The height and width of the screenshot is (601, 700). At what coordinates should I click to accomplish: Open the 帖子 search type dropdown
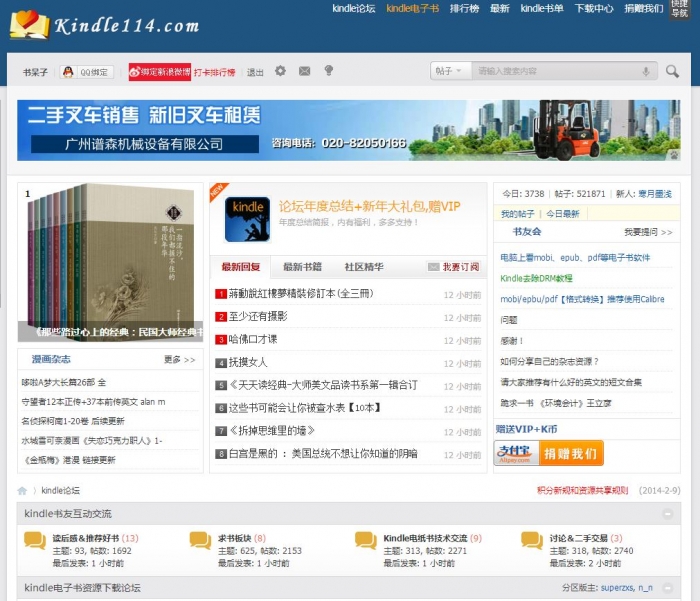coord(451,71)
